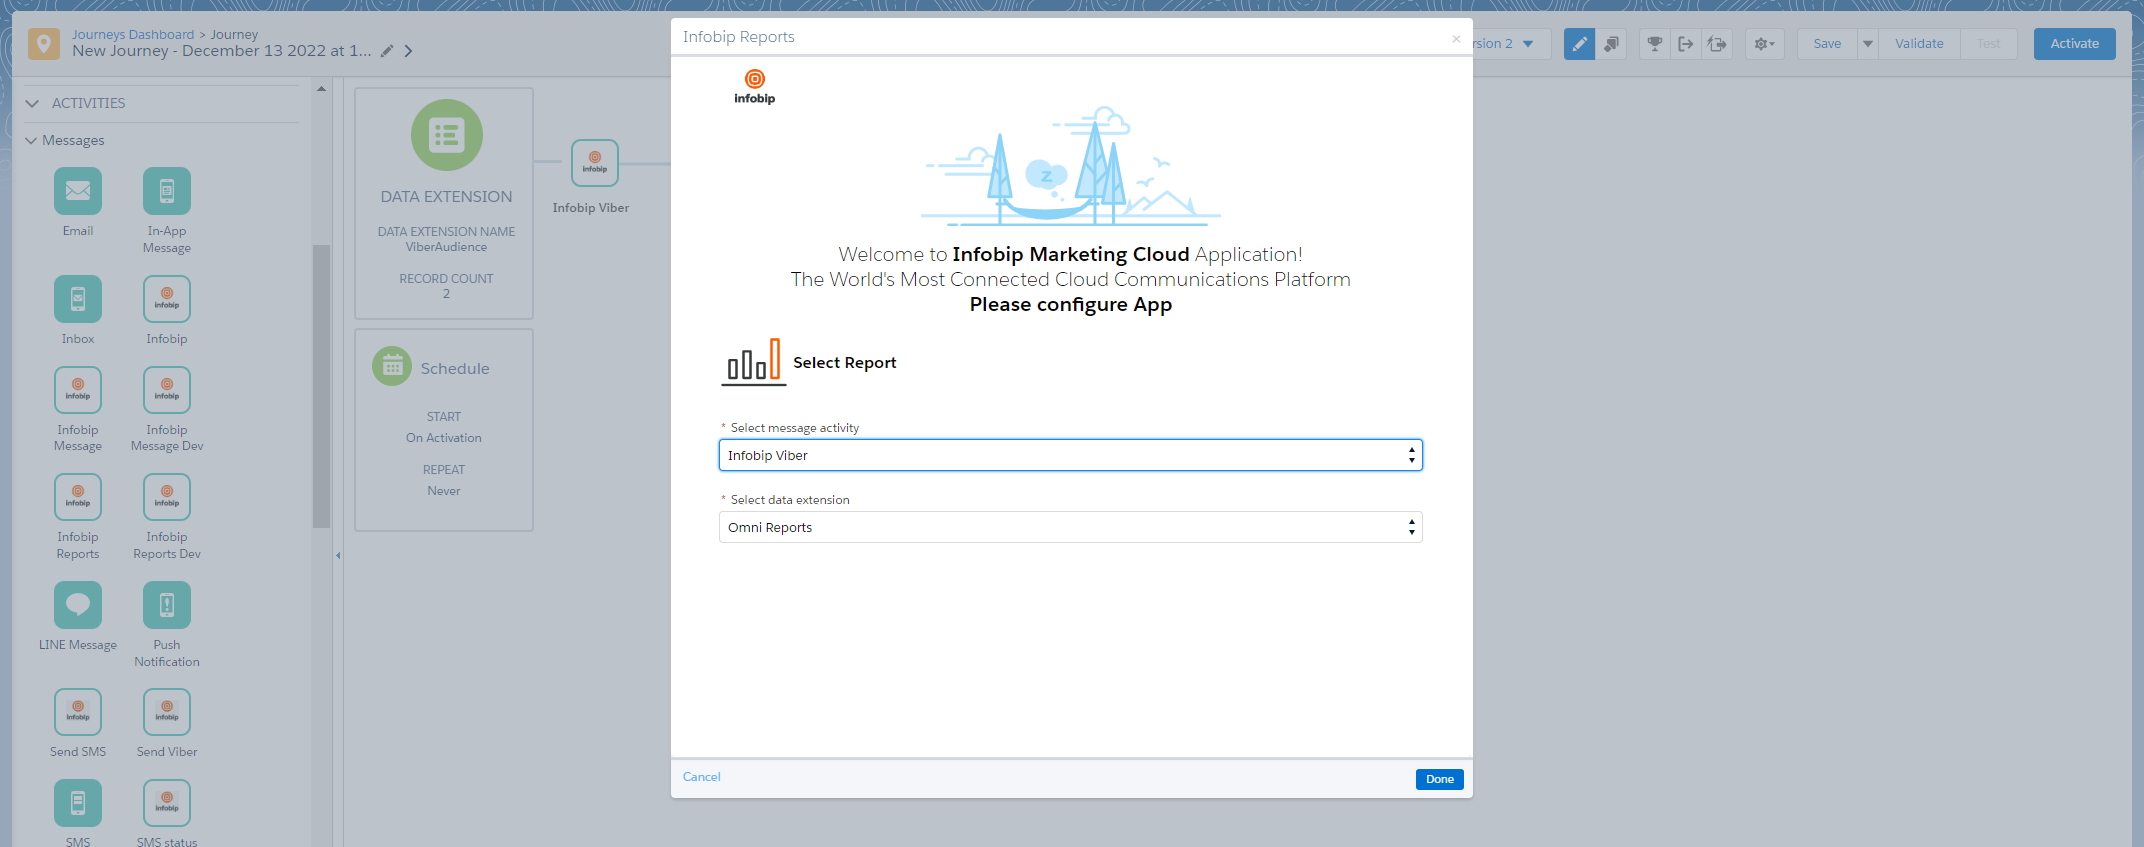Select the Send Viber activity icon

click(x=167, y=712)
